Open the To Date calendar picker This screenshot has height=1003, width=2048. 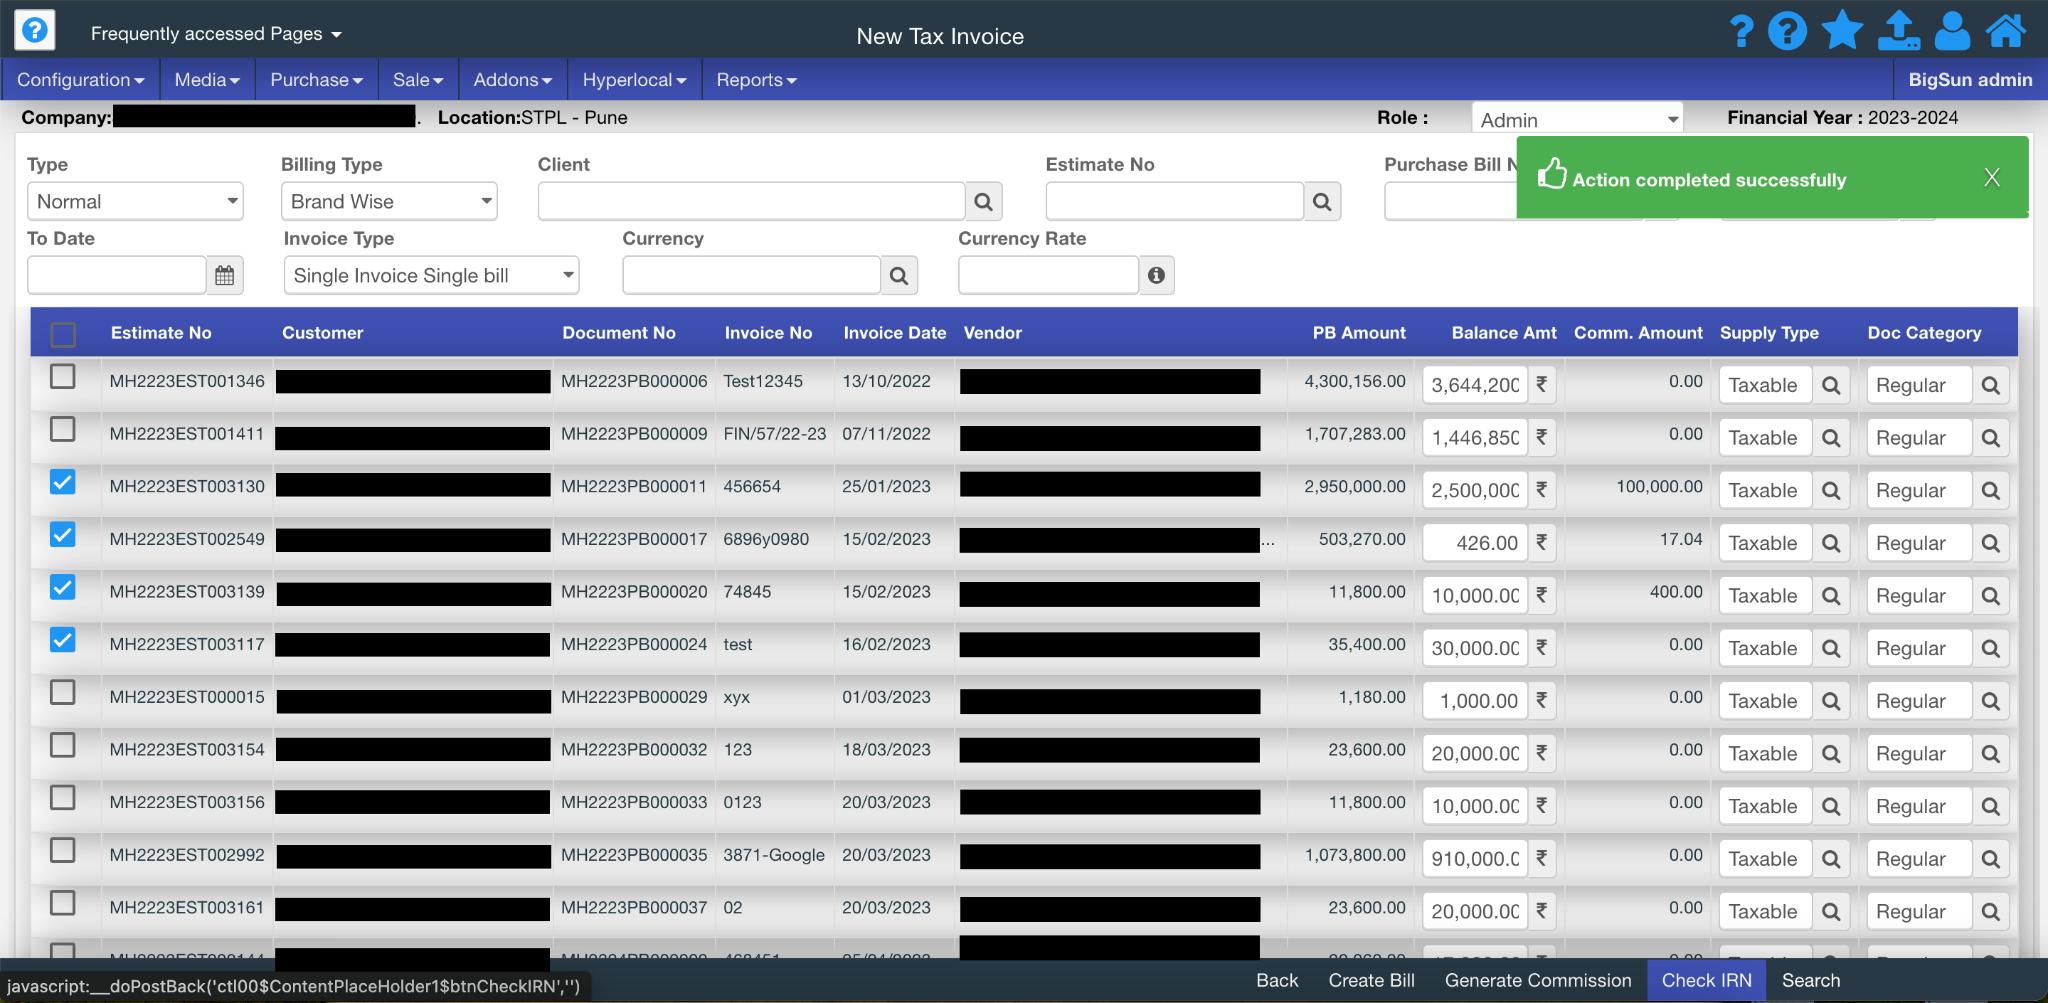[x=225, y=276]
